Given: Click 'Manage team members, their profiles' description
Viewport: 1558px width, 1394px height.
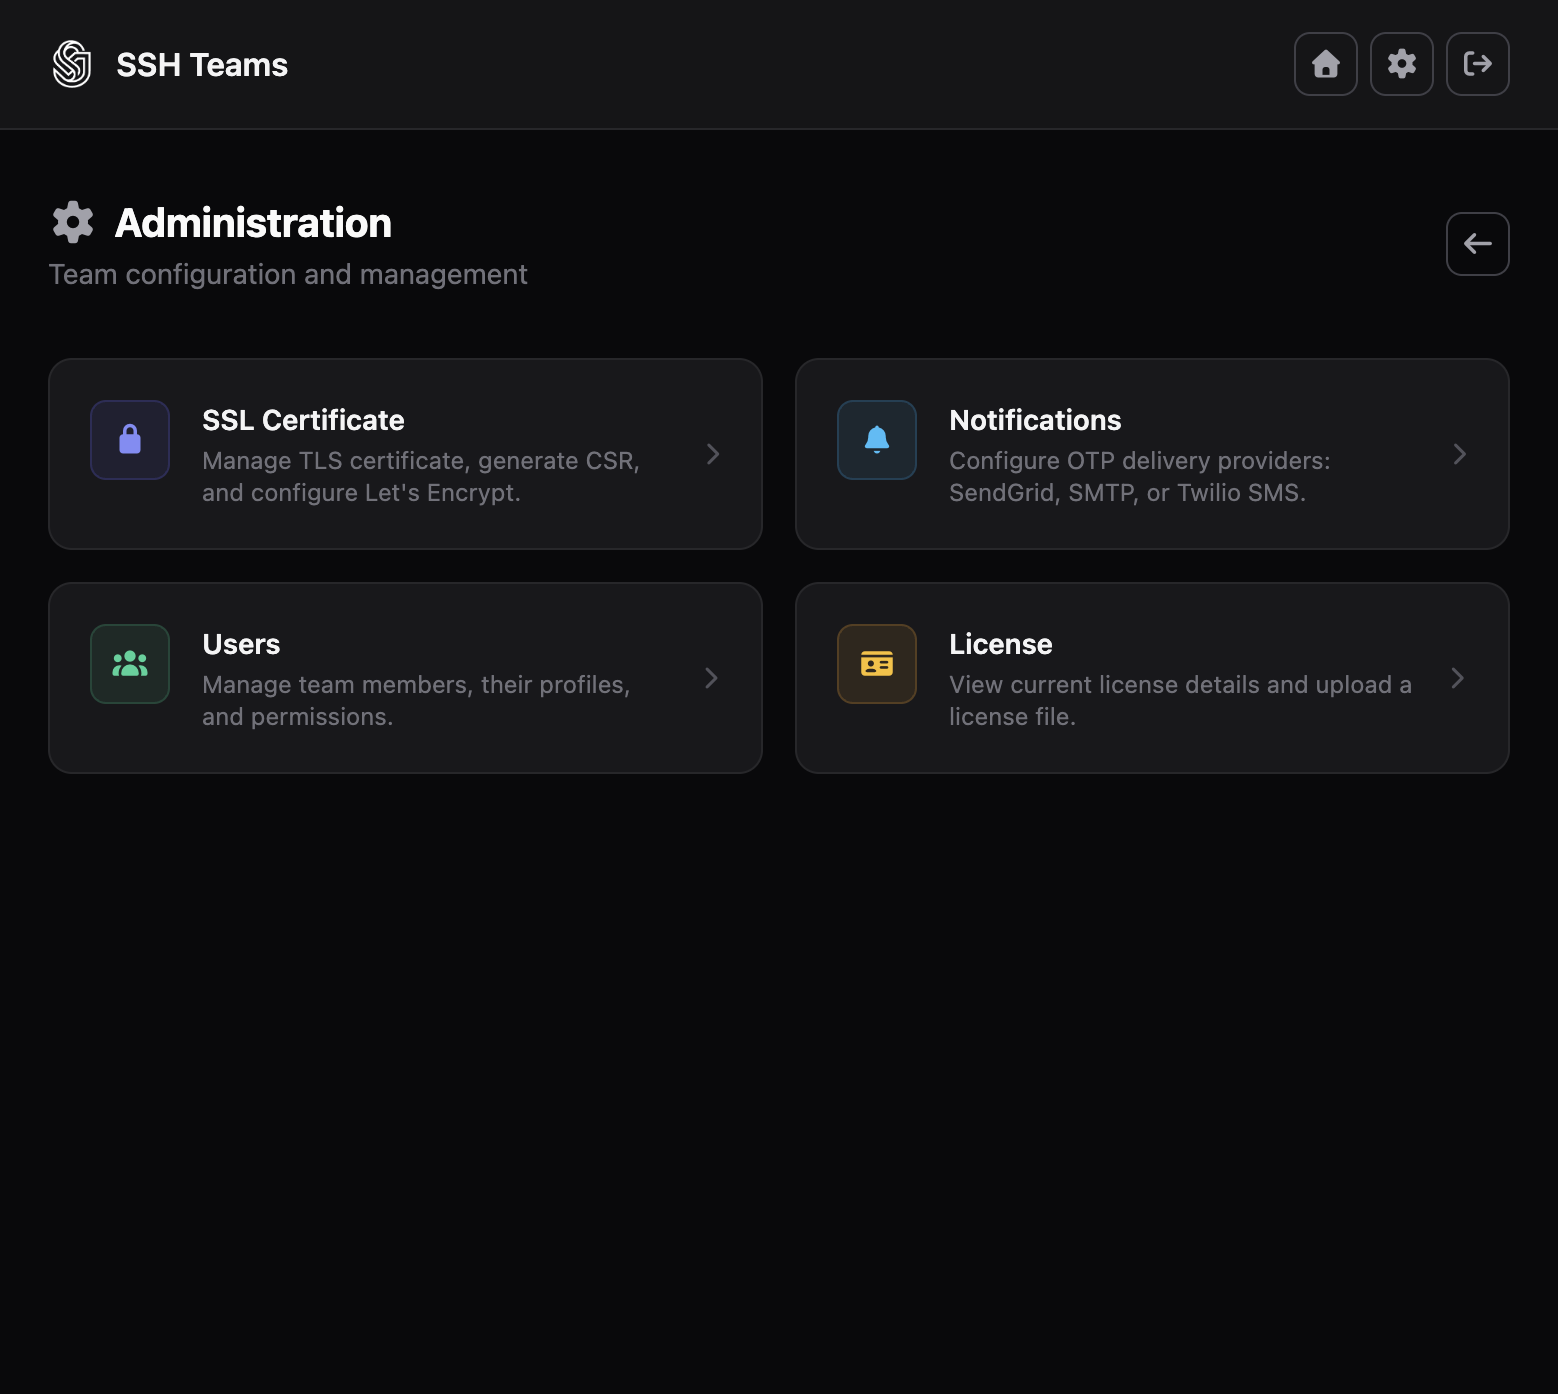Looking at the screenshot, I should pyautogui.click(x=416, y=701).
